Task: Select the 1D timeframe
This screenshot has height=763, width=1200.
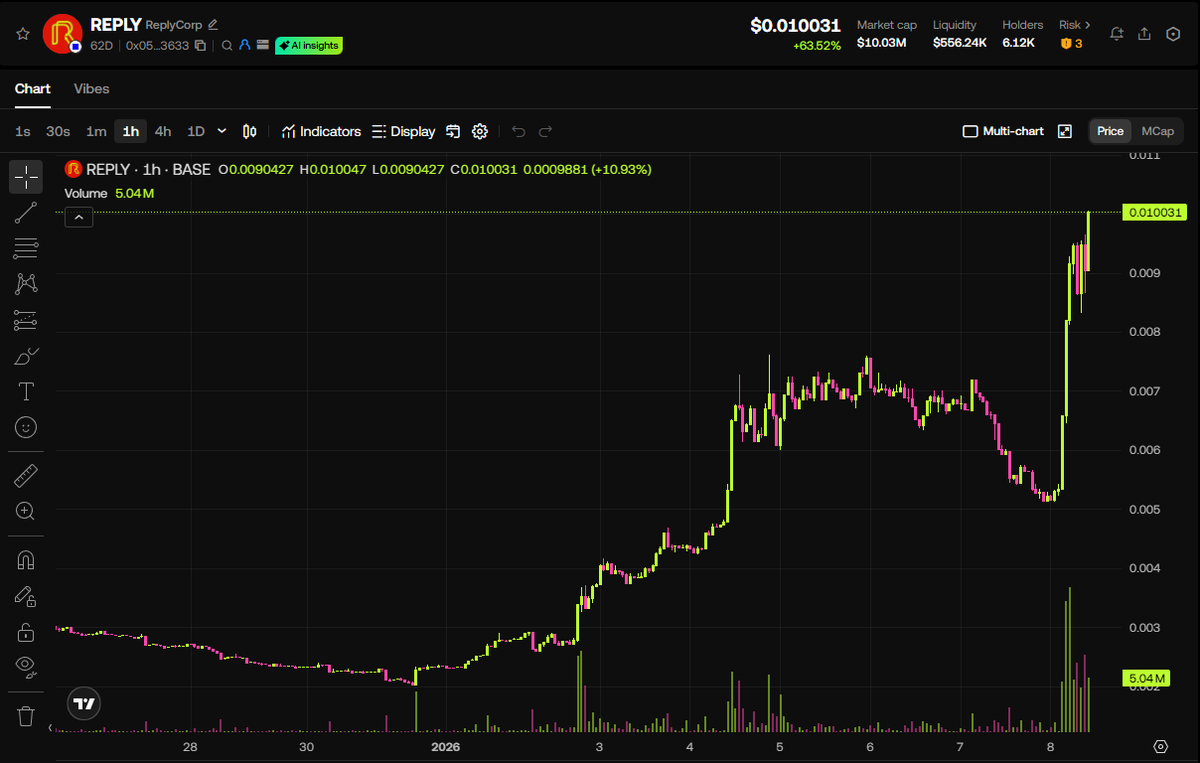Action: 196,131
